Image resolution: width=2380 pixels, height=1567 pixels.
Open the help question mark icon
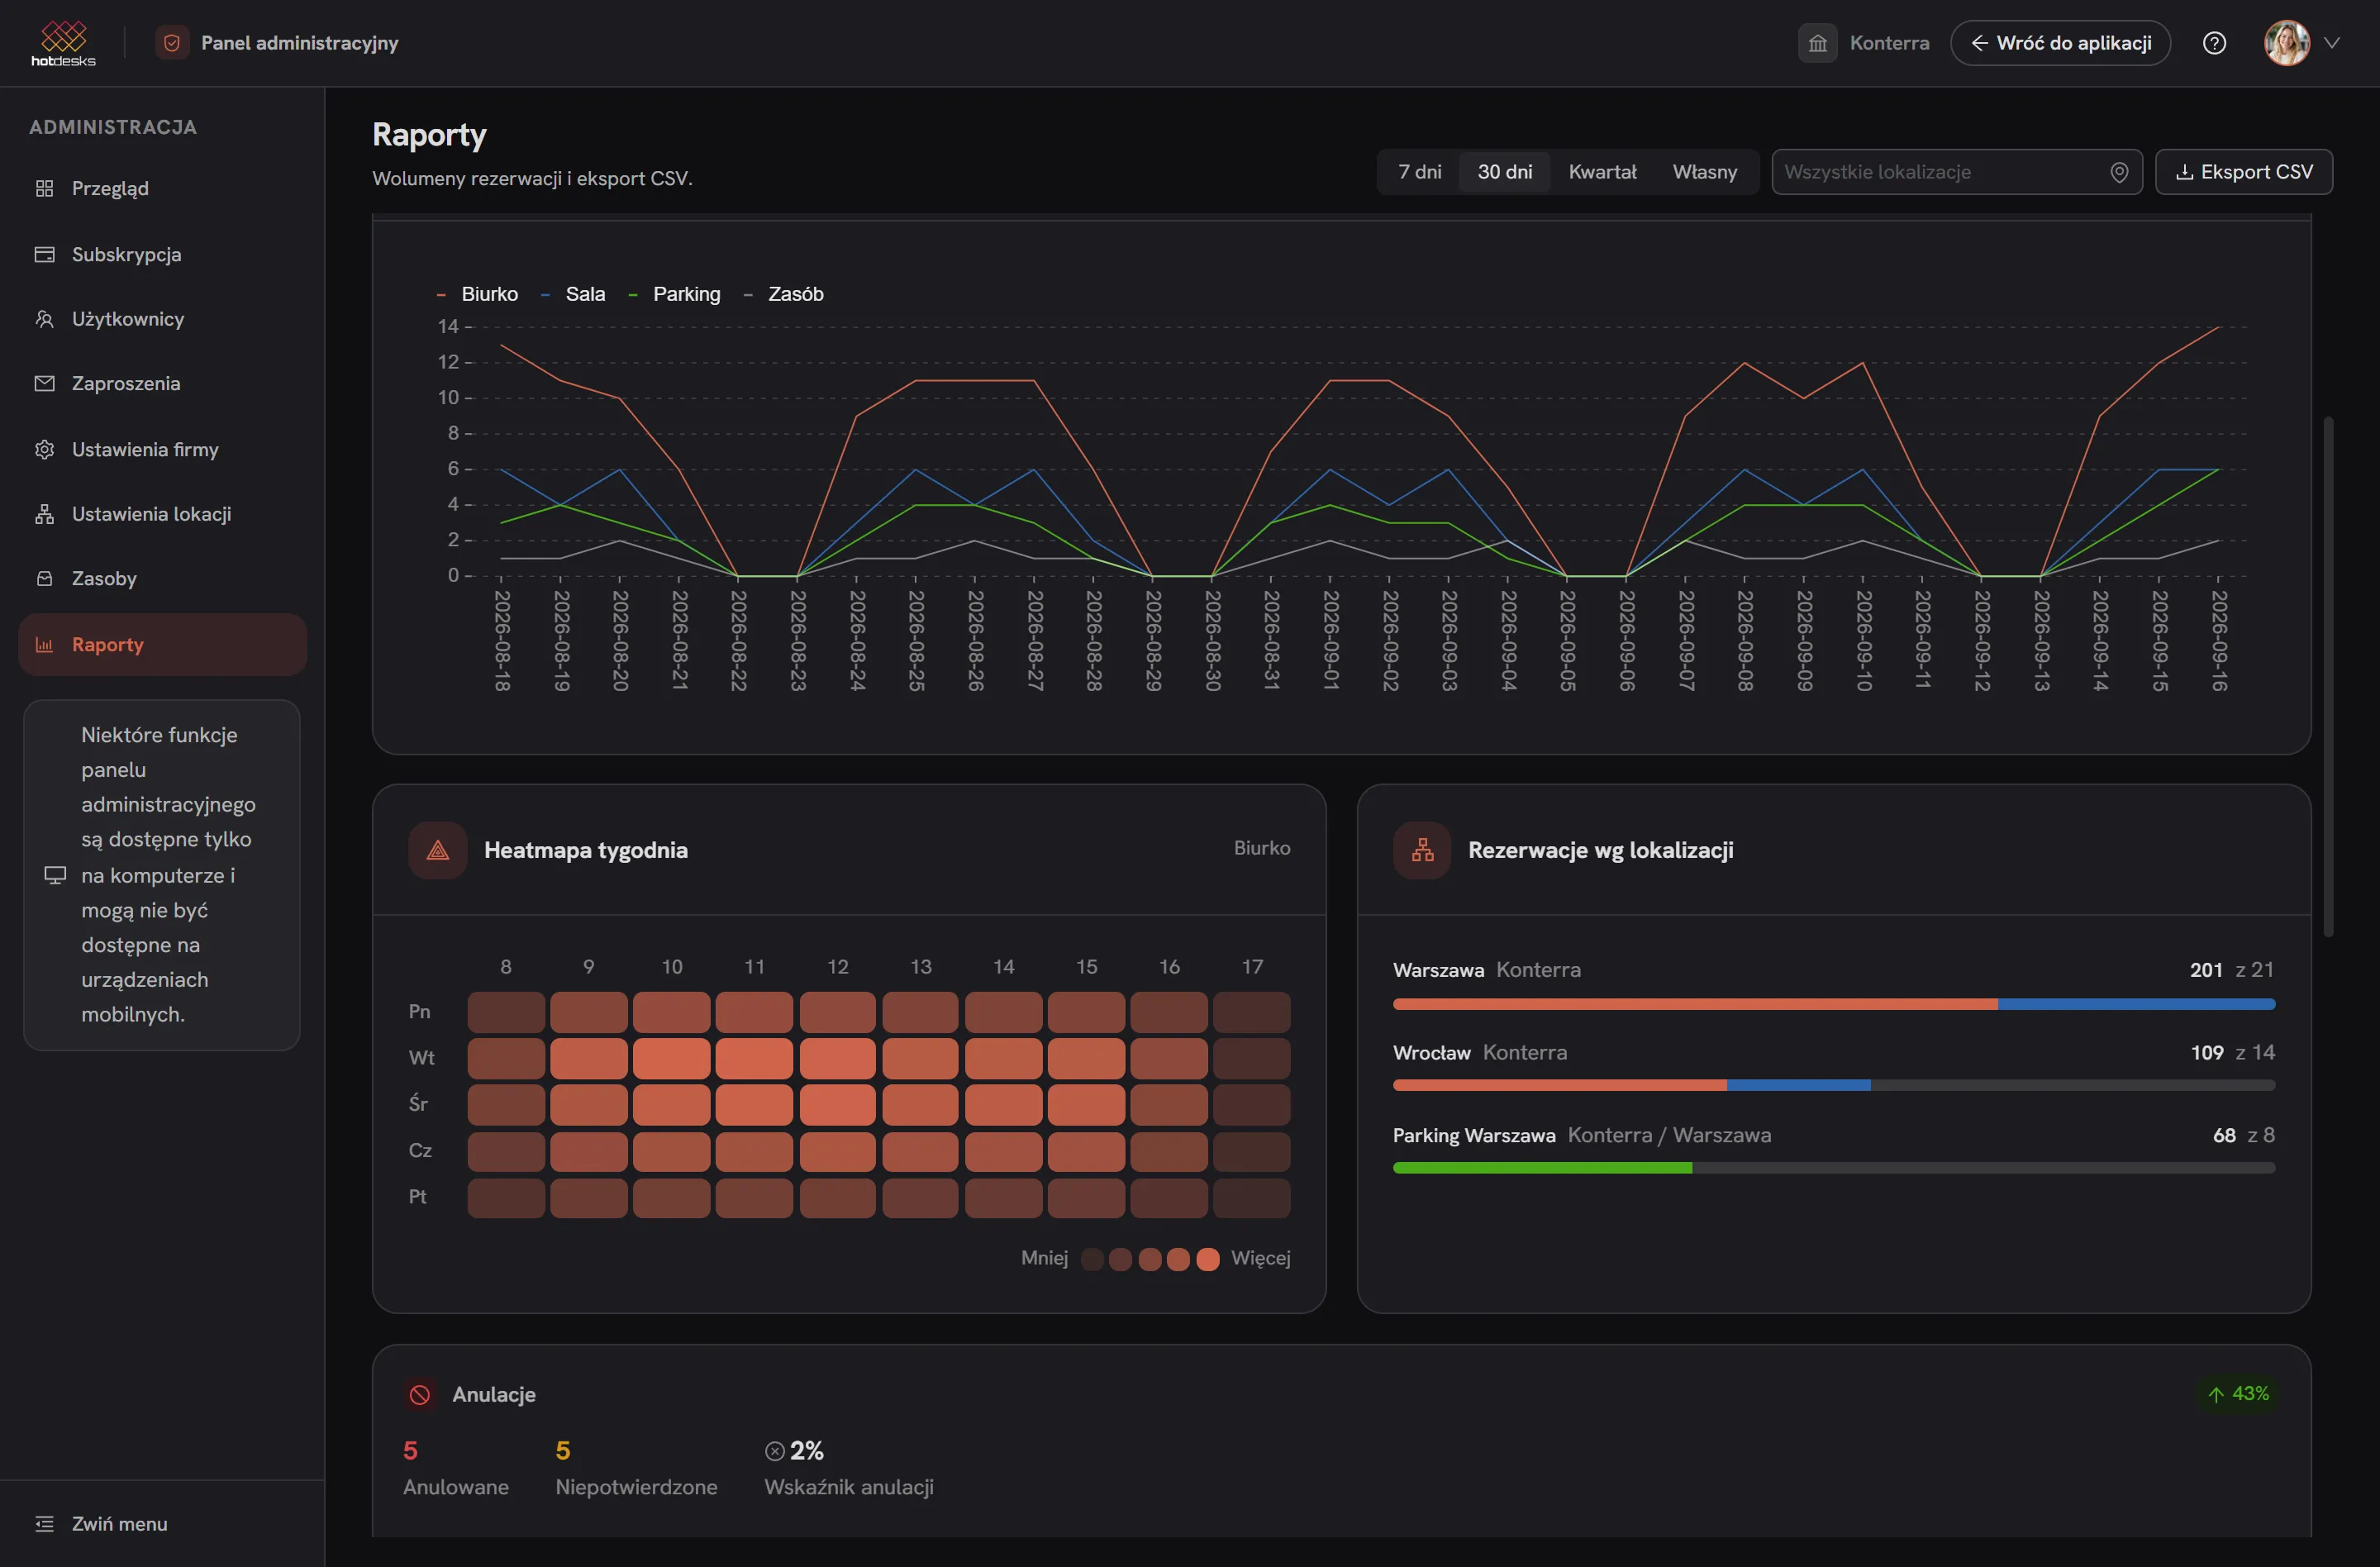pyautogui.click(x=2214, y=43)
